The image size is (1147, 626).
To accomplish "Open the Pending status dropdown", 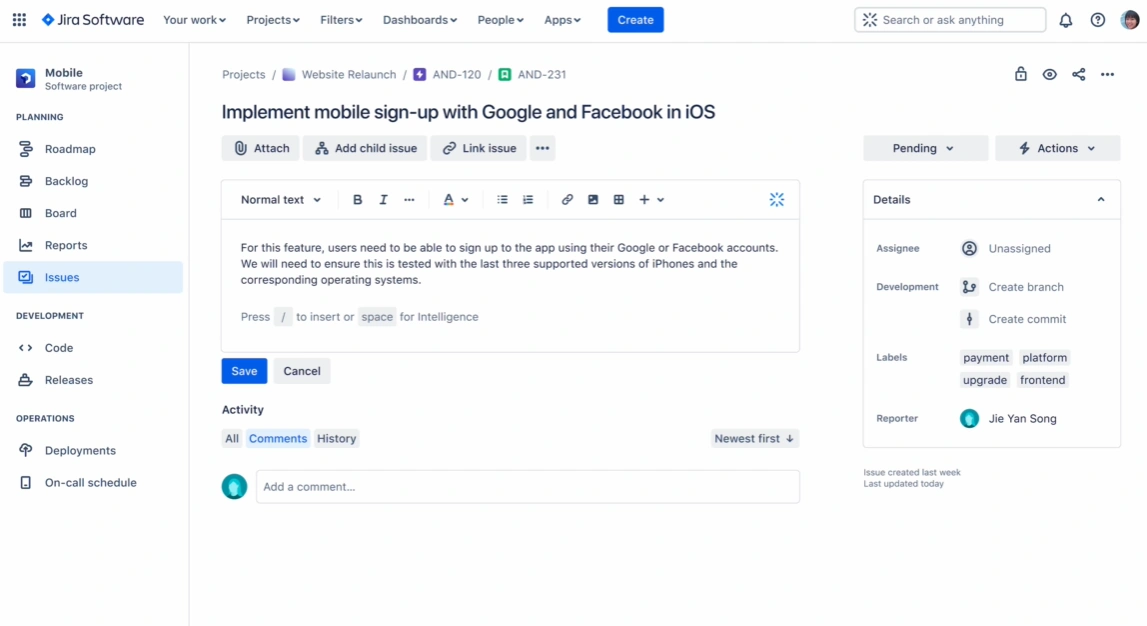I will (x=925, y=148).
